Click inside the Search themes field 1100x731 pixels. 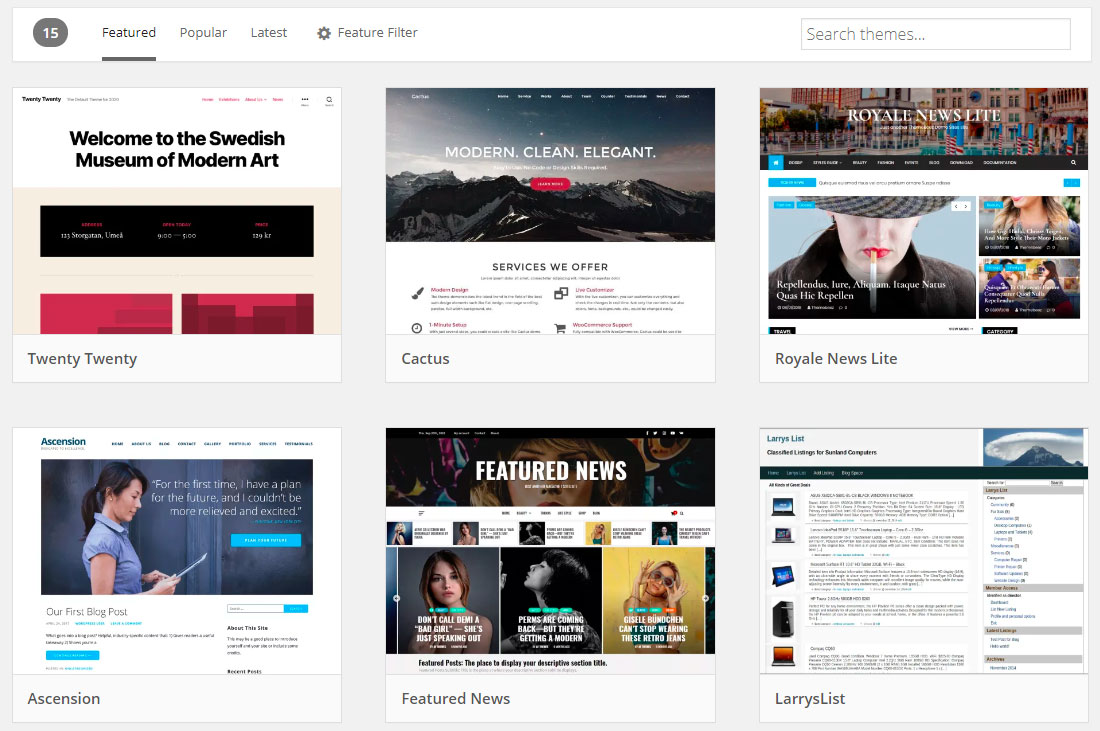pos(935,33)
